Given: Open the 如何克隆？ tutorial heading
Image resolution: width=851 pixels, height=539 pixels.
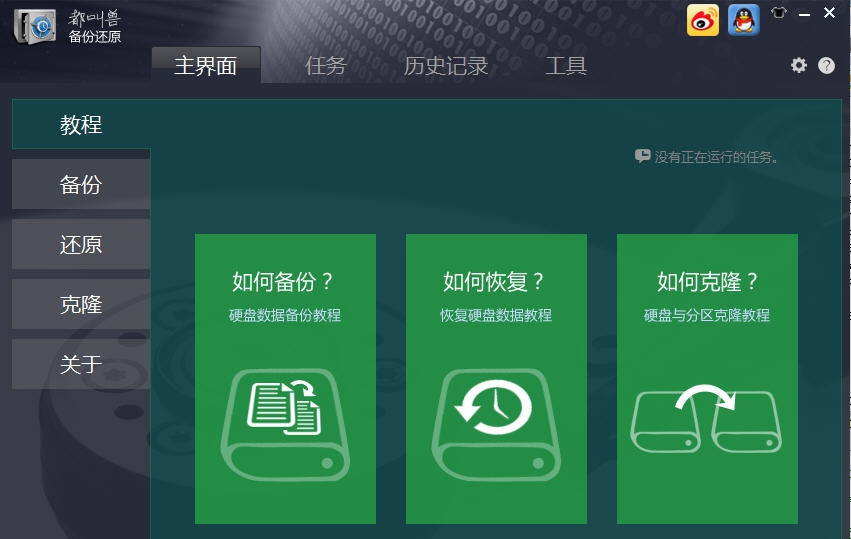Looking at the screenshot, I should tap(708, 282).
